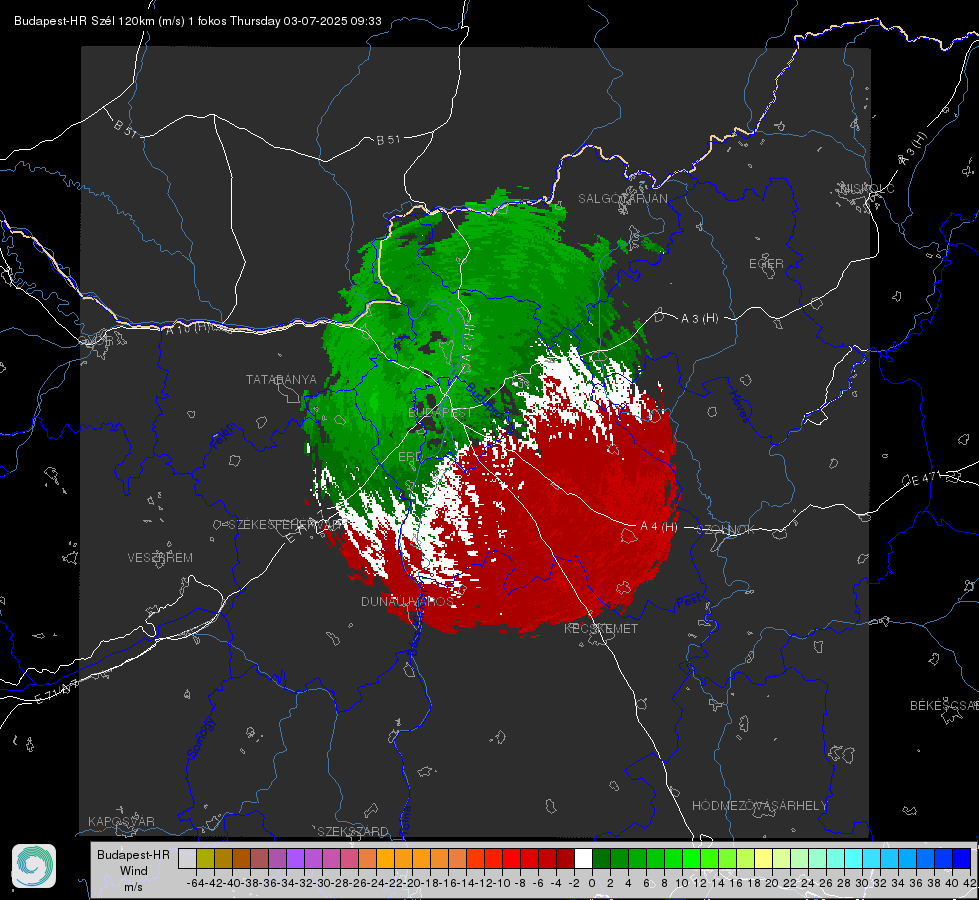Click the BÉKÉSCSABA city label
The width and height of the screenshot is (979, 900).
944,706
